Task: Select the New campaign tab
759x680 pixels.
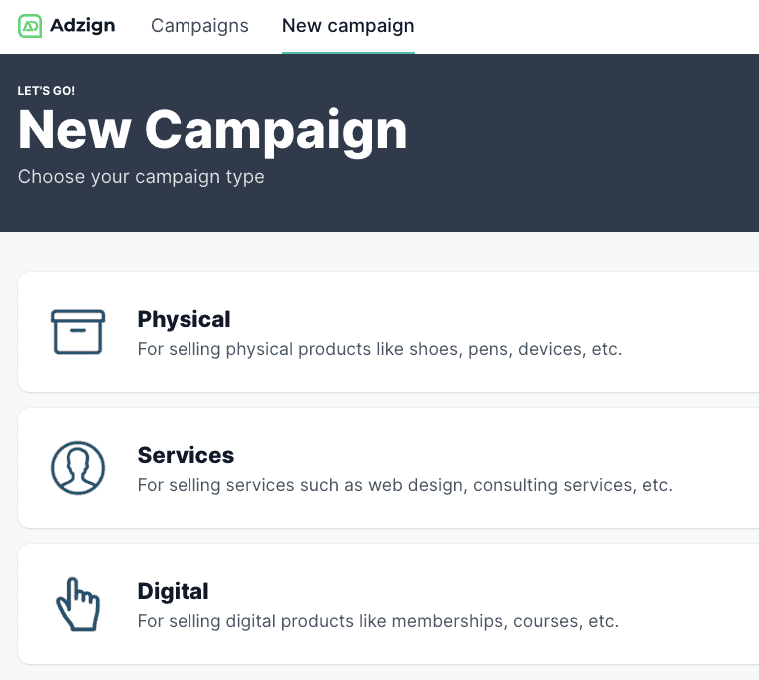Action: (348, 26)
